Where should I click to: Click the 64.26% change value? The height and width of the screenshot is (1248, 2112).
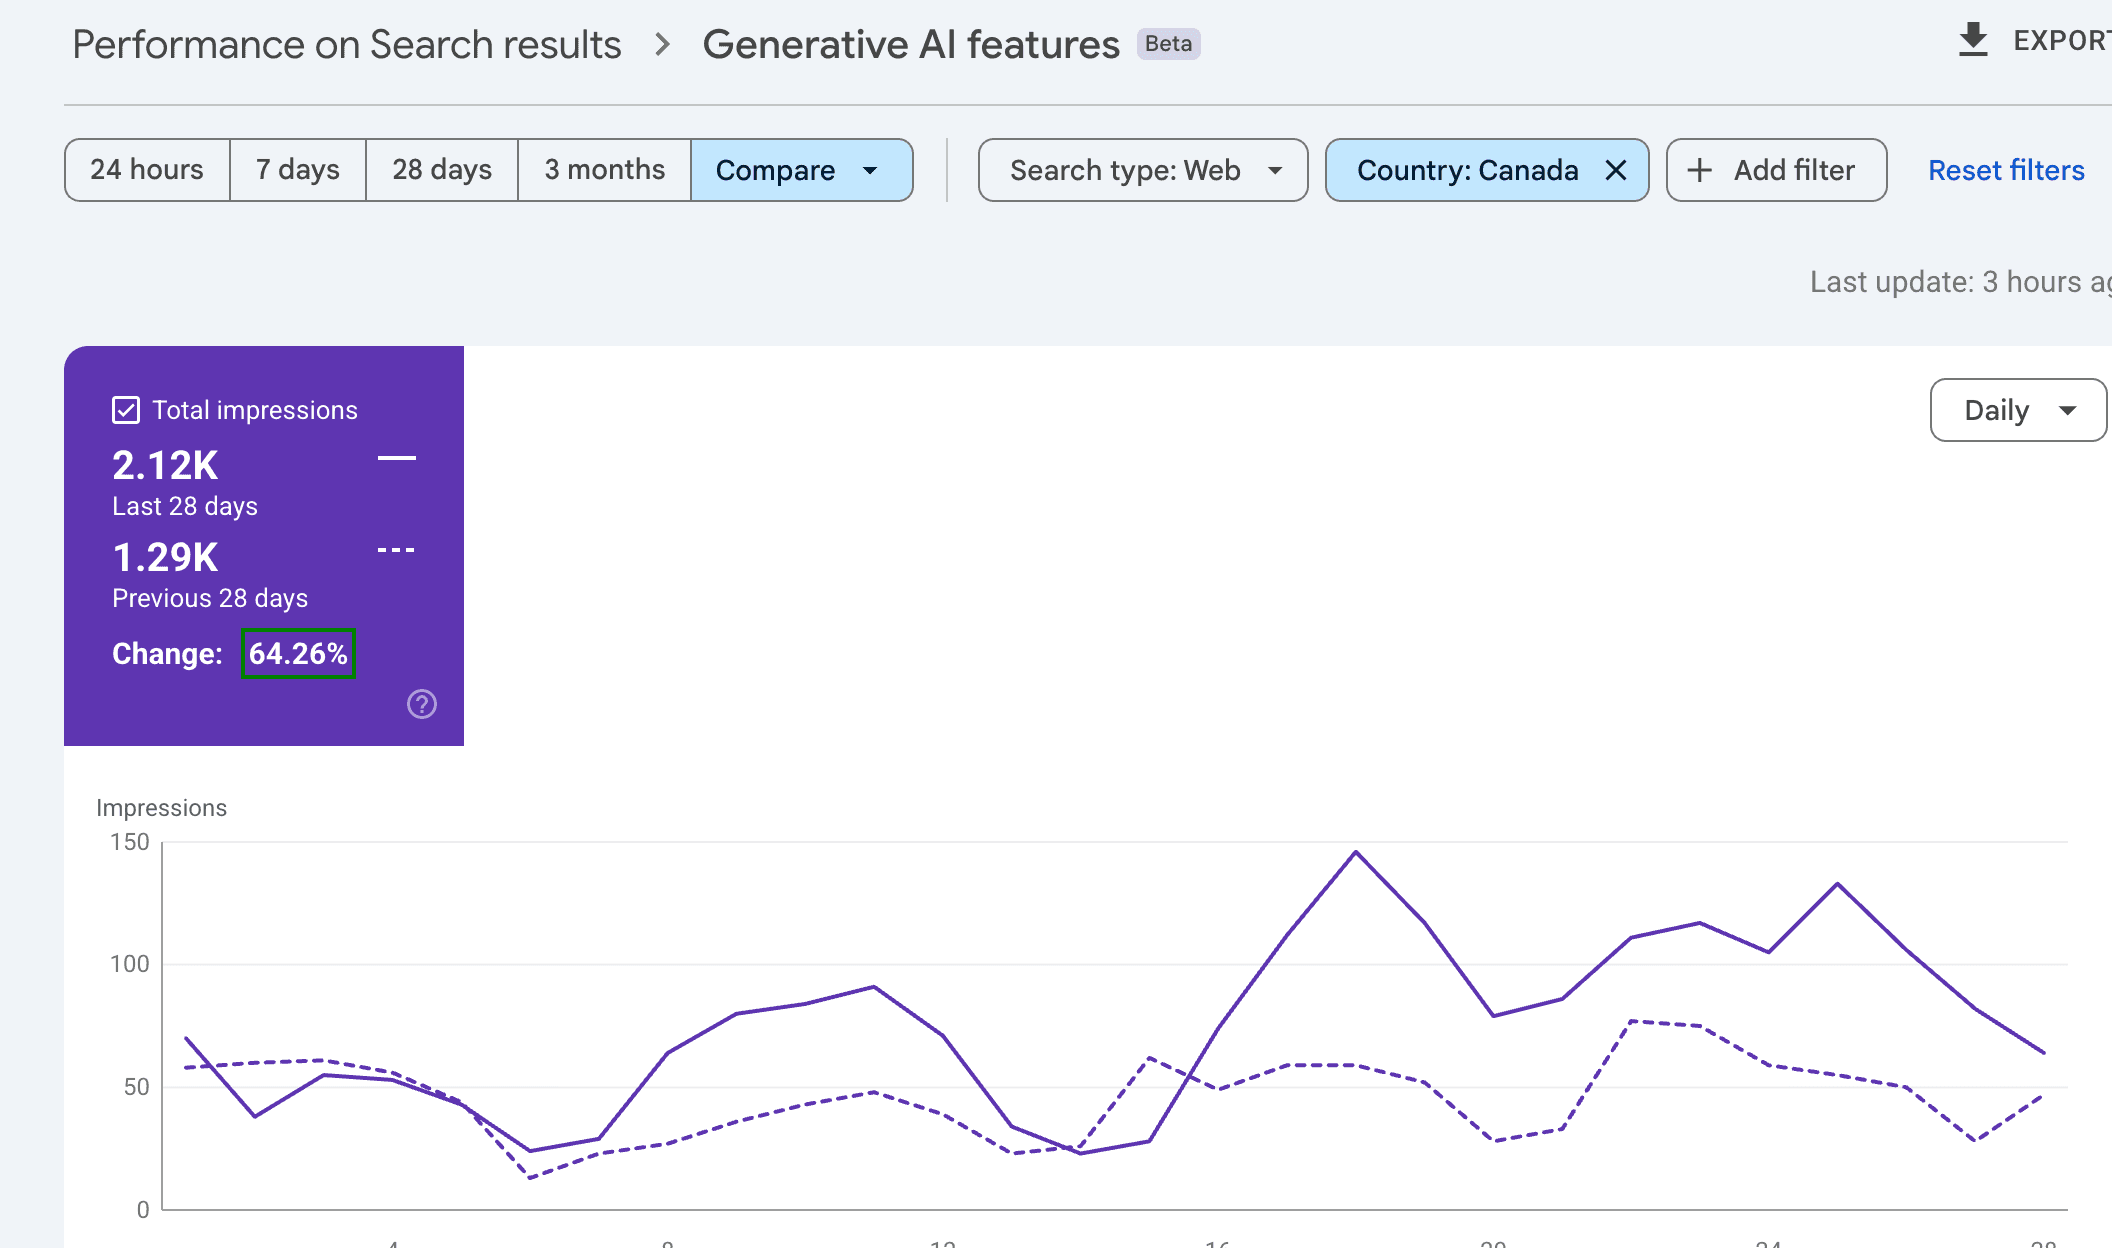[x=298, y=653]
